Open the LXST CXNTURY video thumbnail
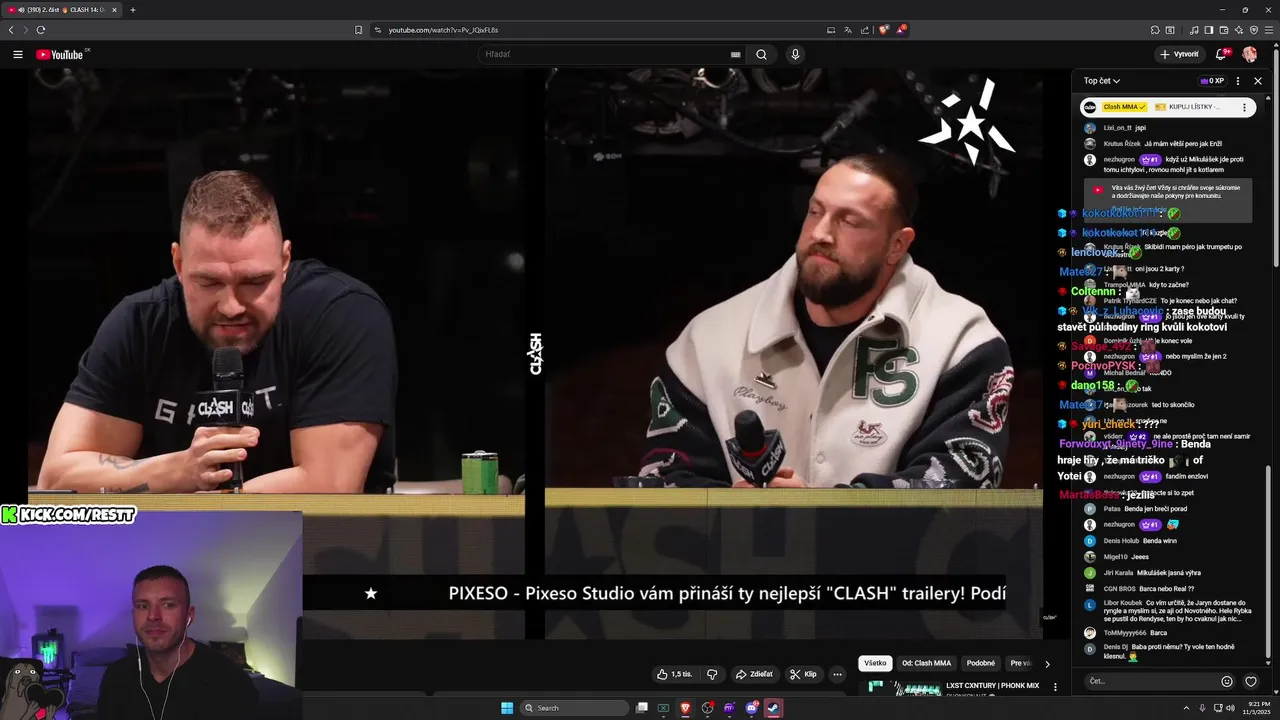1280x720 pixels. click(900, 688)
